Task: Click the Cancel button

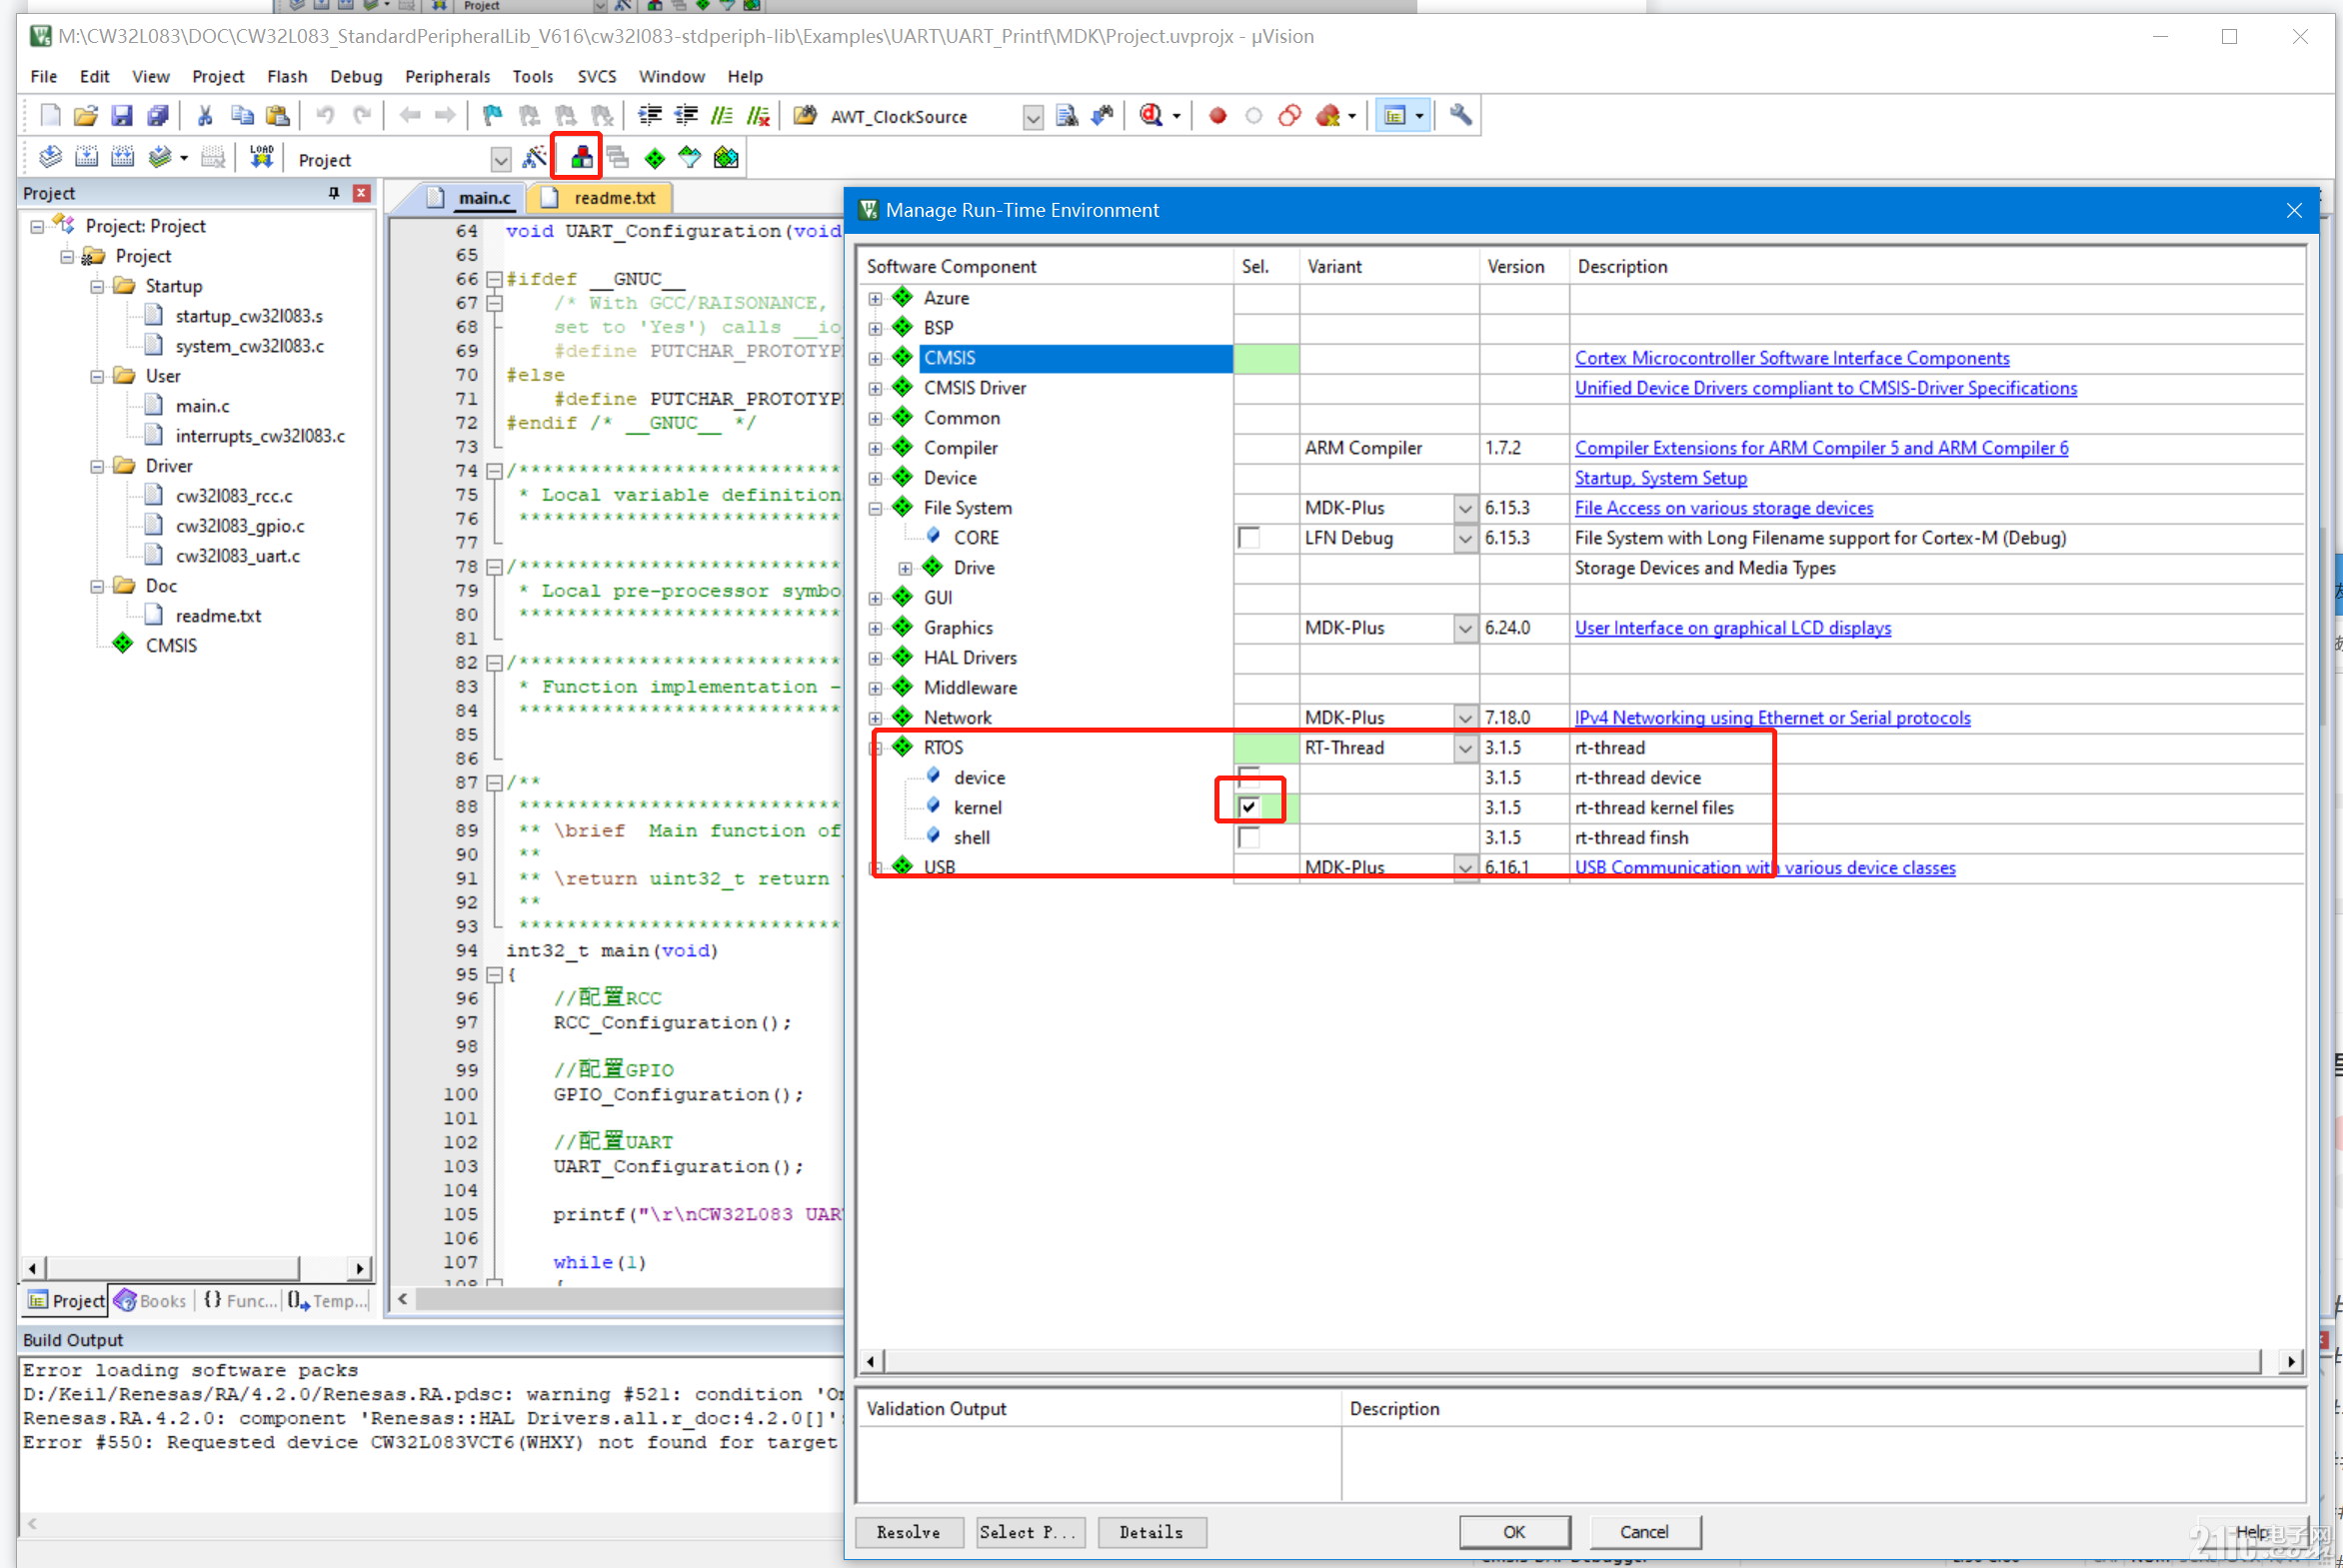Action: coord(1644,1532)
